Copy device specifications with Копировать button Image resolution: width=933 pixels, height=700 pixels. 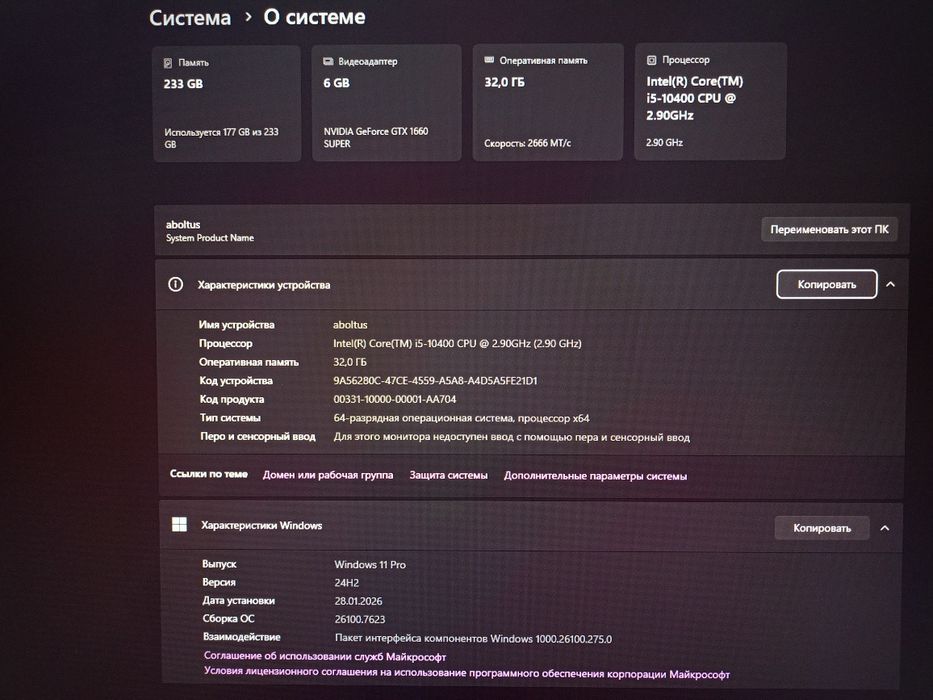tap(826, 285)
